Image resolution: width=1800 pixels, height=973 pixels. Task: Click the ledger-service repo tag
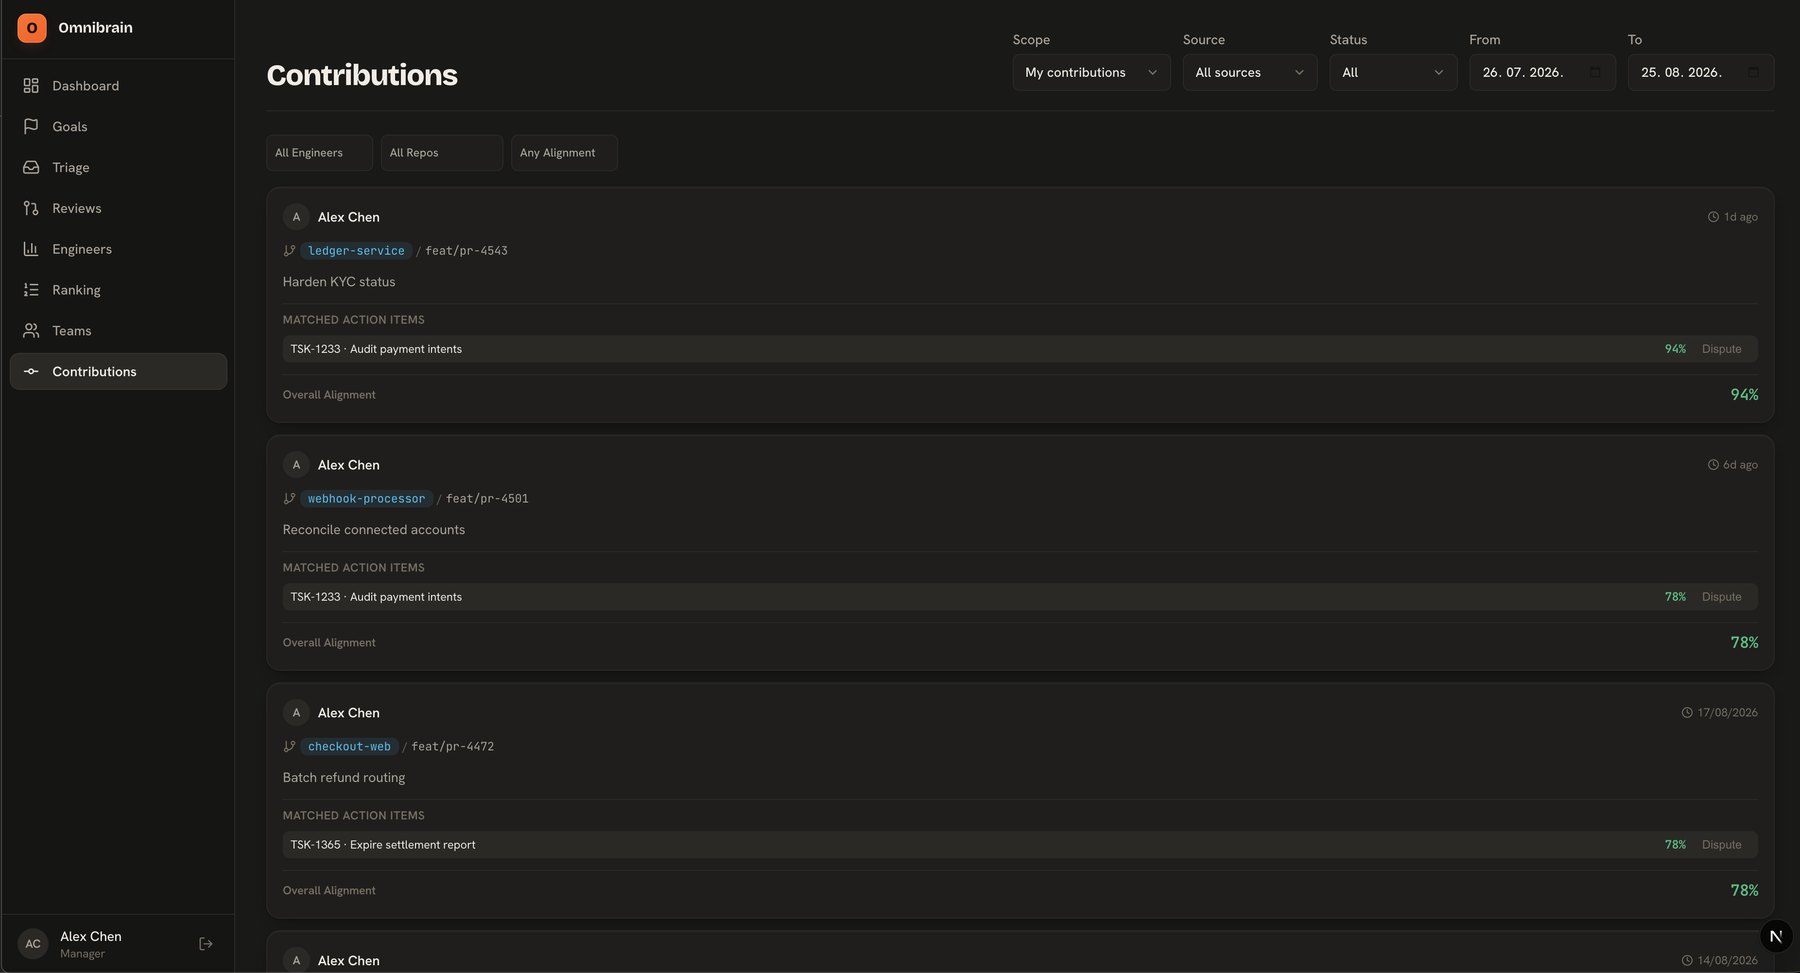tap(356, 251)
